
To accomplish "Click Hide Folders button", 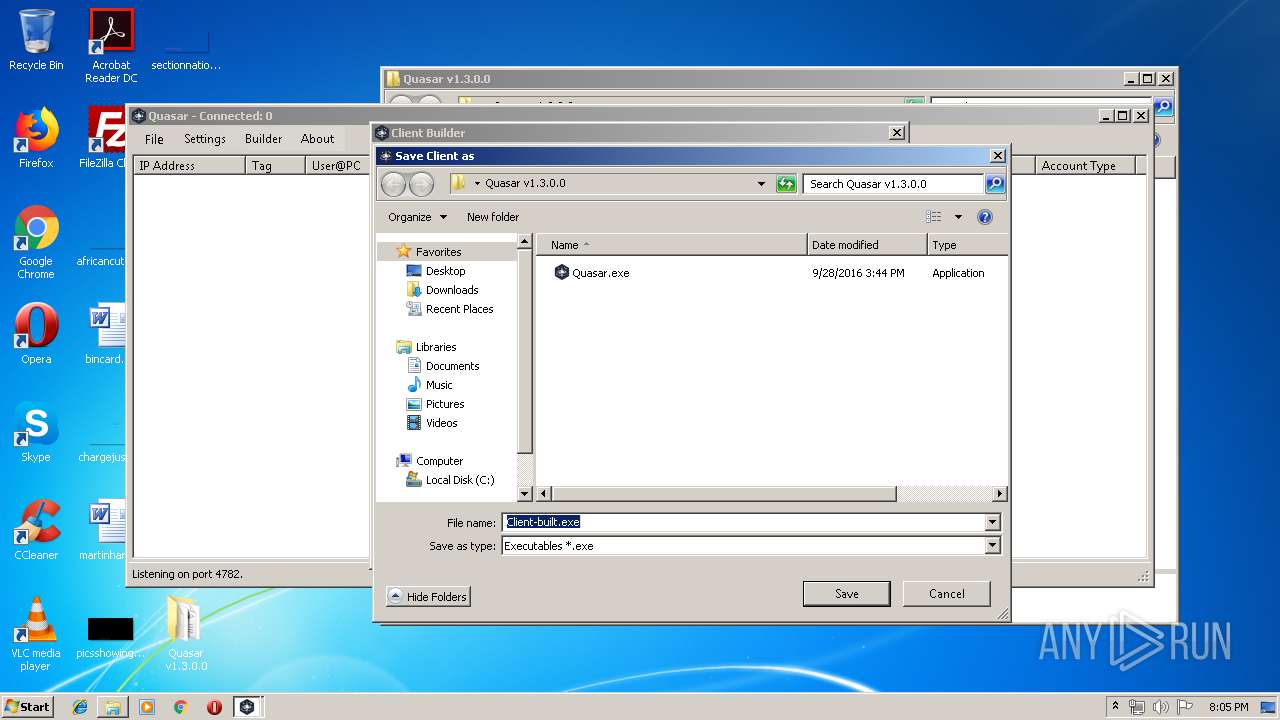I will [428, 597].
